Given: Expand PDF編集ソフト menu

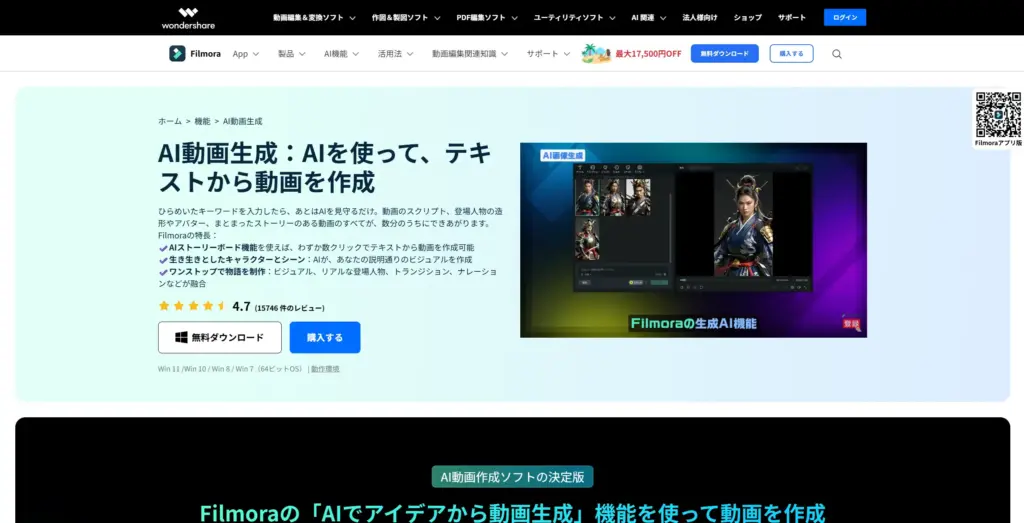Looking at the screenshot, I should tap(487, 18).
